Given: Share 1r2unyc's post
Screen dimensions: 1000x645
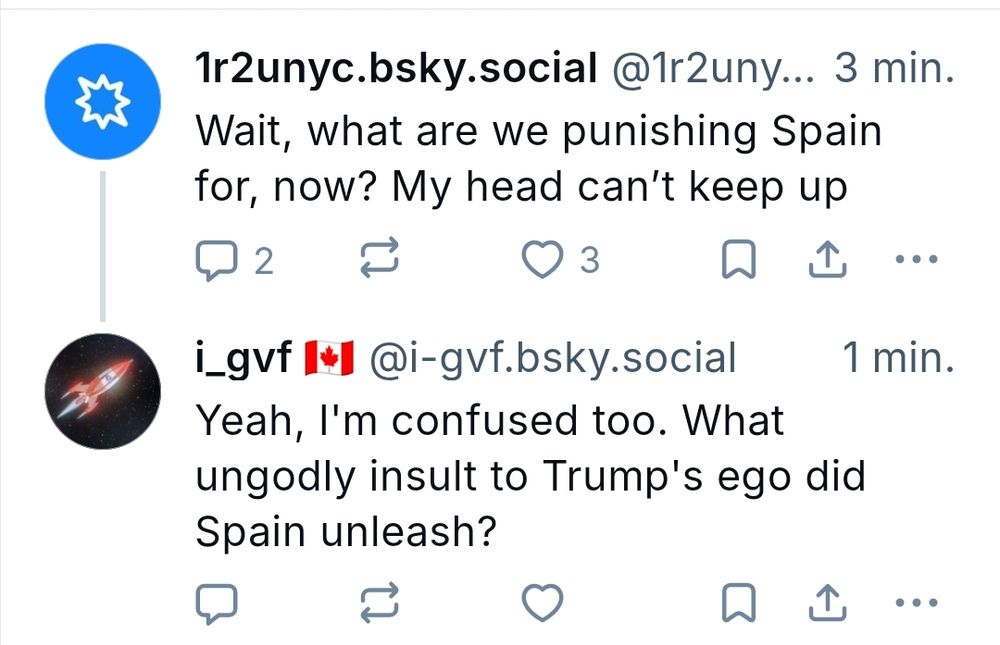Looking at the screenshot, I should pos(823,261).
